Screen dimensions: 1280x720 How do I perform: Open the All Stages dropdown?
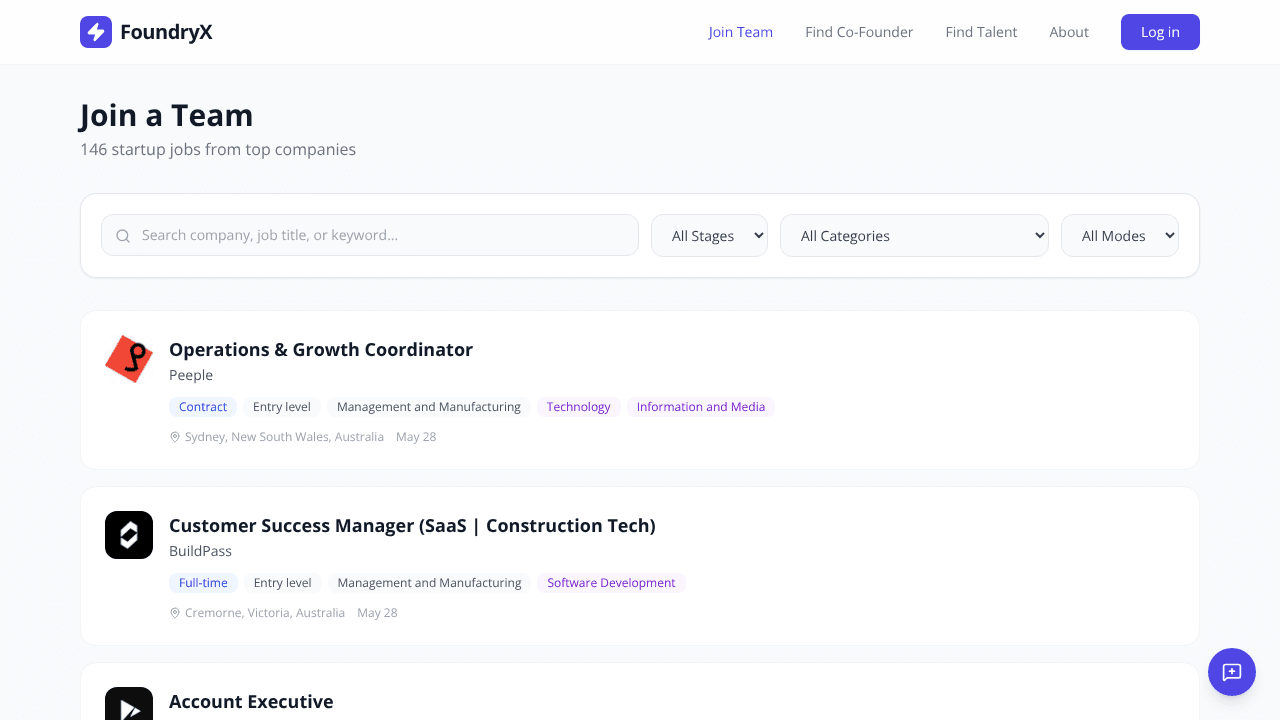tap(709, 236)
